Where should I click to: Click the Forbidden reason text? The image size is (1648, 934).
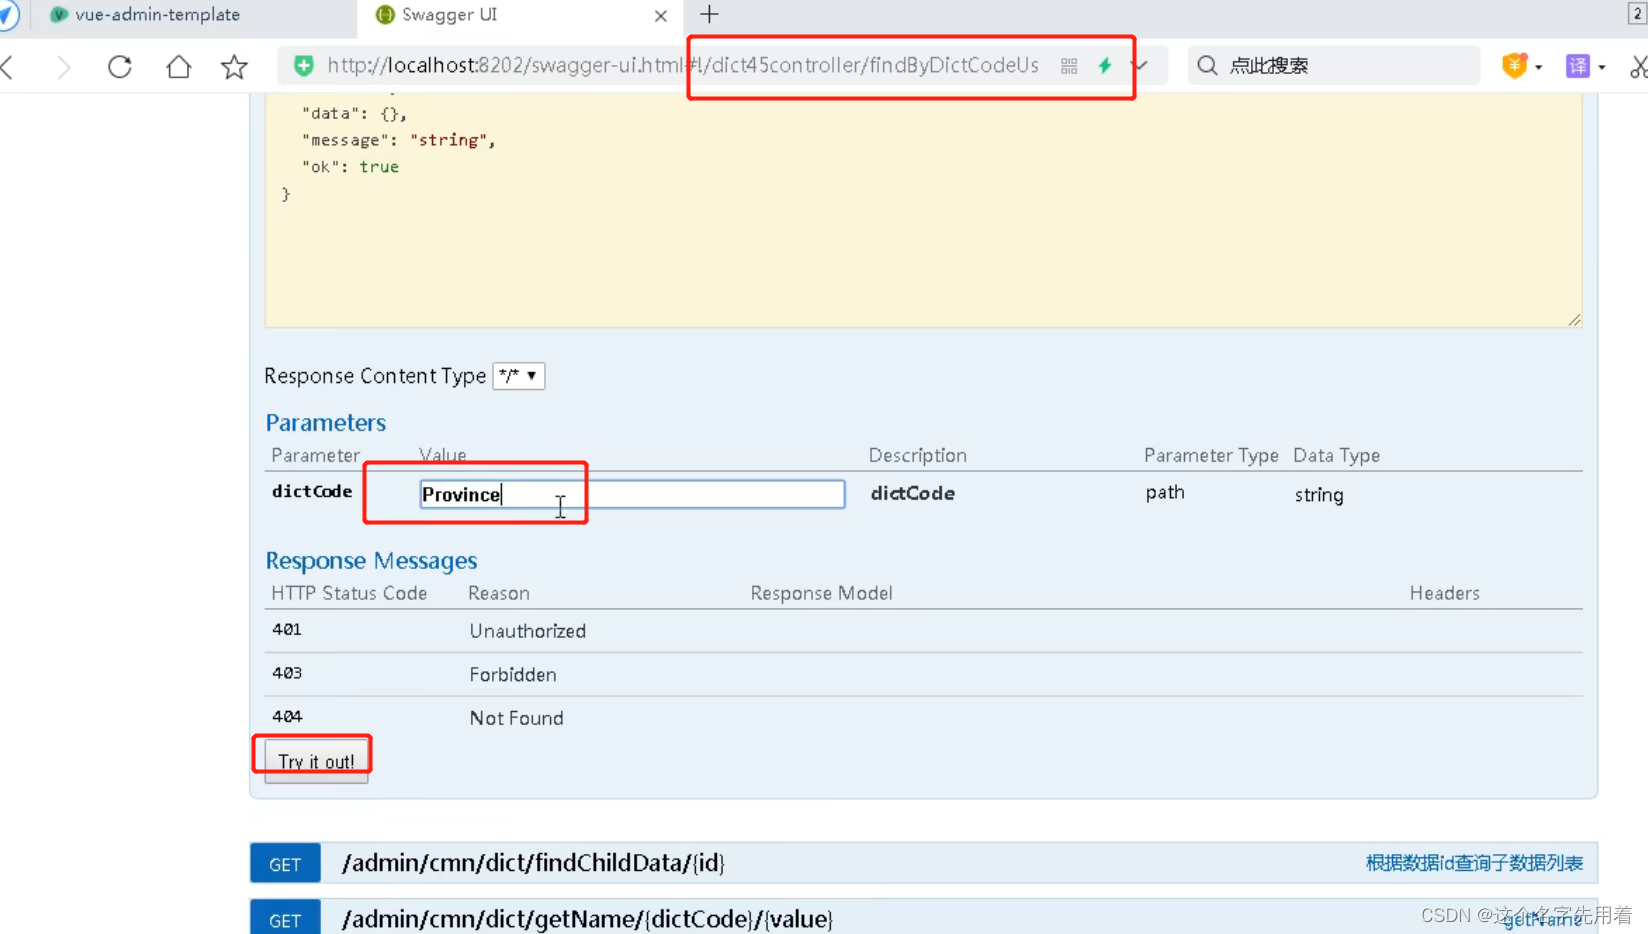click(513, 675)
